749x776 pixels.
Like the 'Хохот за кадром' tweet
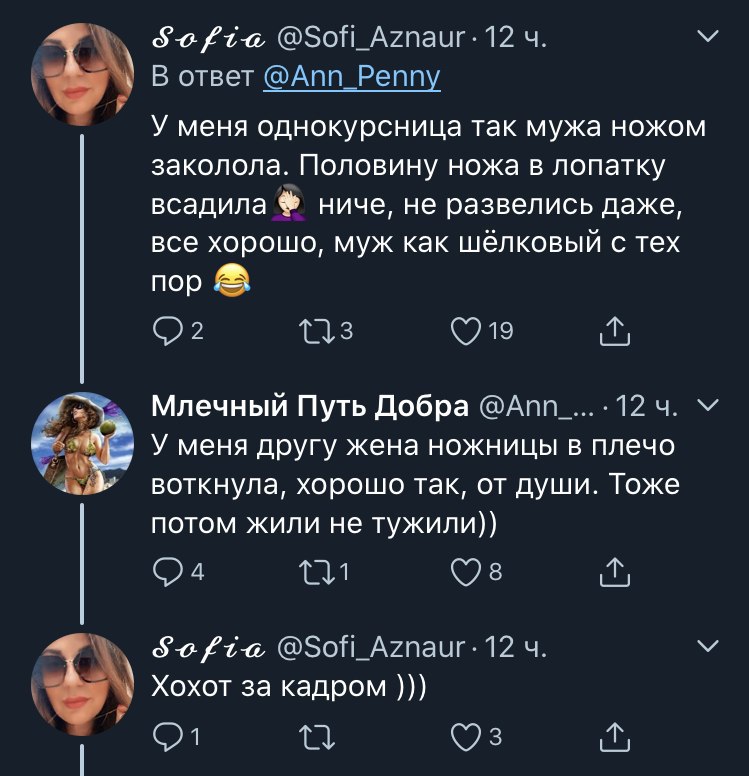click(465, 738)
